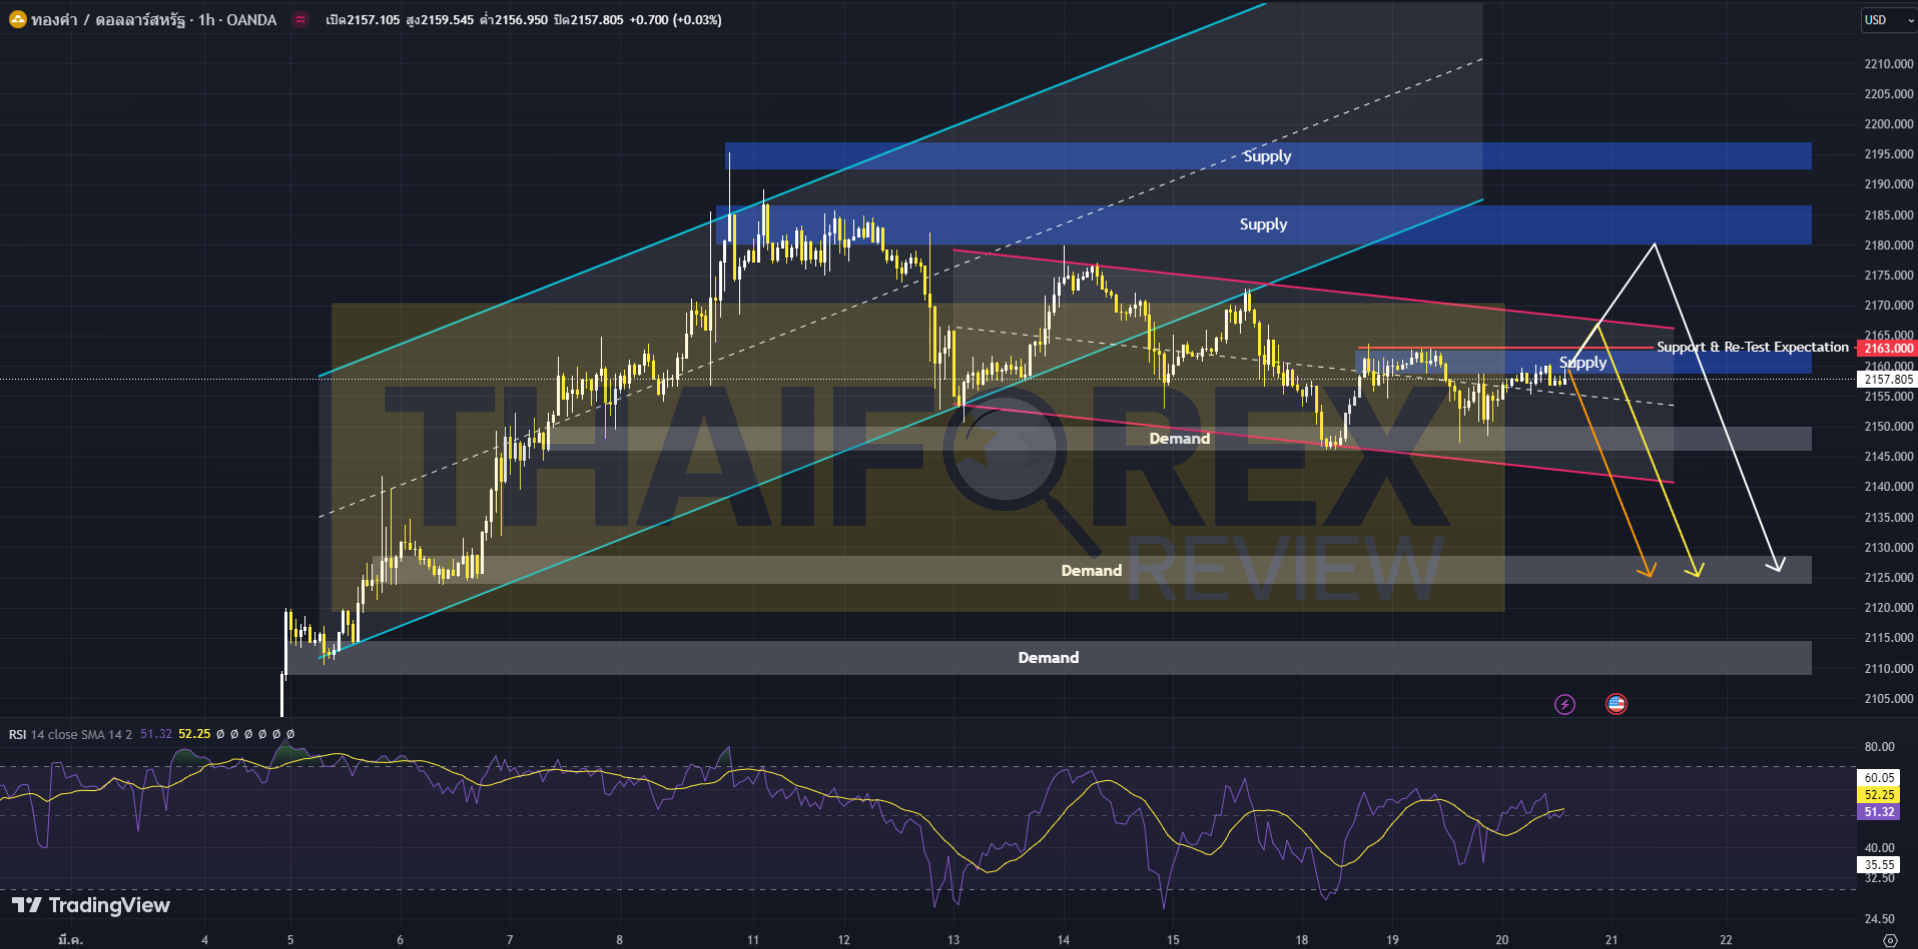Select the Support & Re-Test Expectation text
The height and width of the screenshot is (949, 1918).
1753,347
